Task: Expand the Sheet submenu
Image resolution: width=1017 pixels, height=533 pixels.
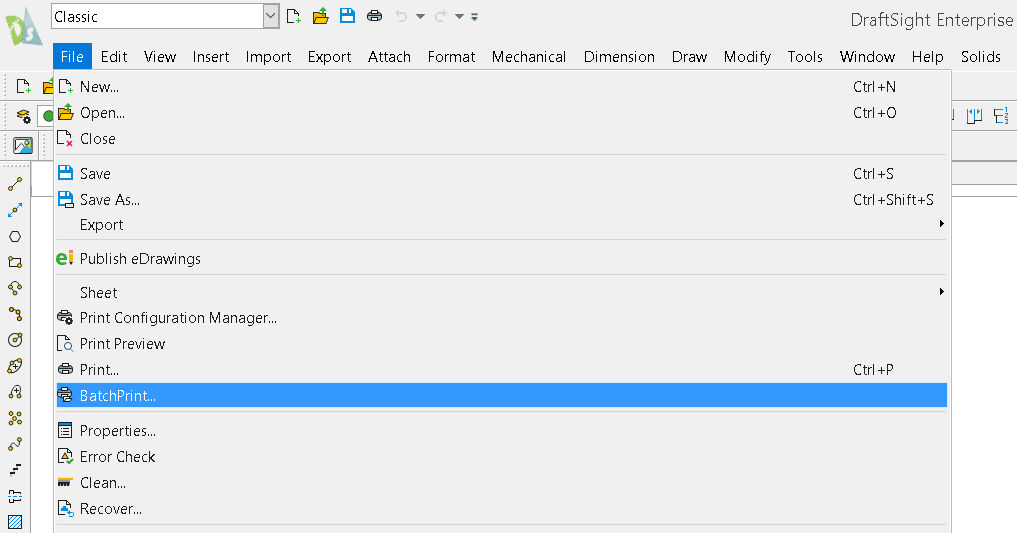Action: click(501, 292)
